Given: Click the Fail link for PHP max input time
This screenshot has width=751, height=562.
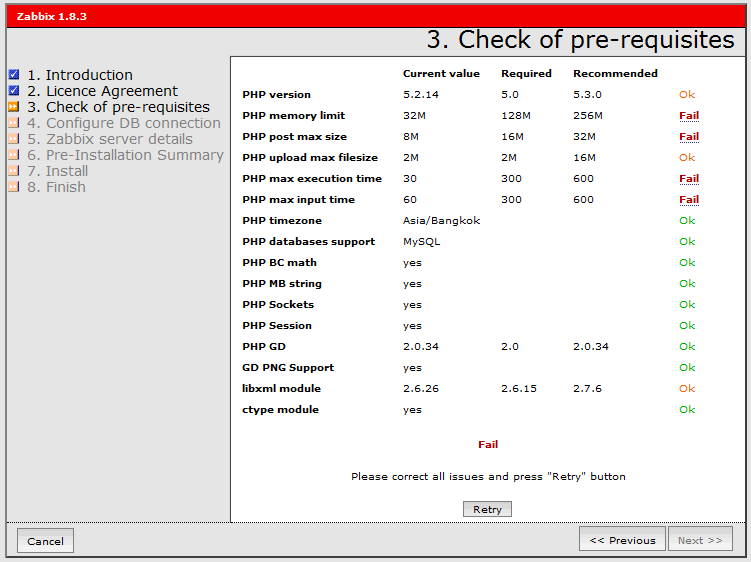Looking at the screenshot, I should [x=689, y=200].
